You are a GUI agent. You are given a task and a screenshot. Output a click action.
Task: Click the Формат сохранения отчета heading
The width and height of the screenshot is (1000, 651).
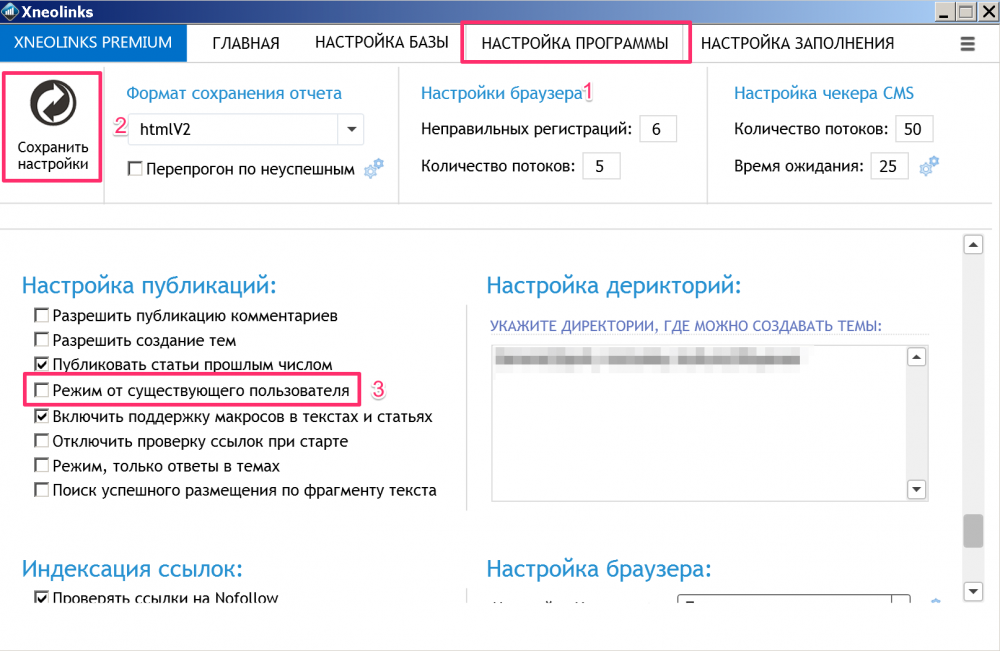point(234,93)
